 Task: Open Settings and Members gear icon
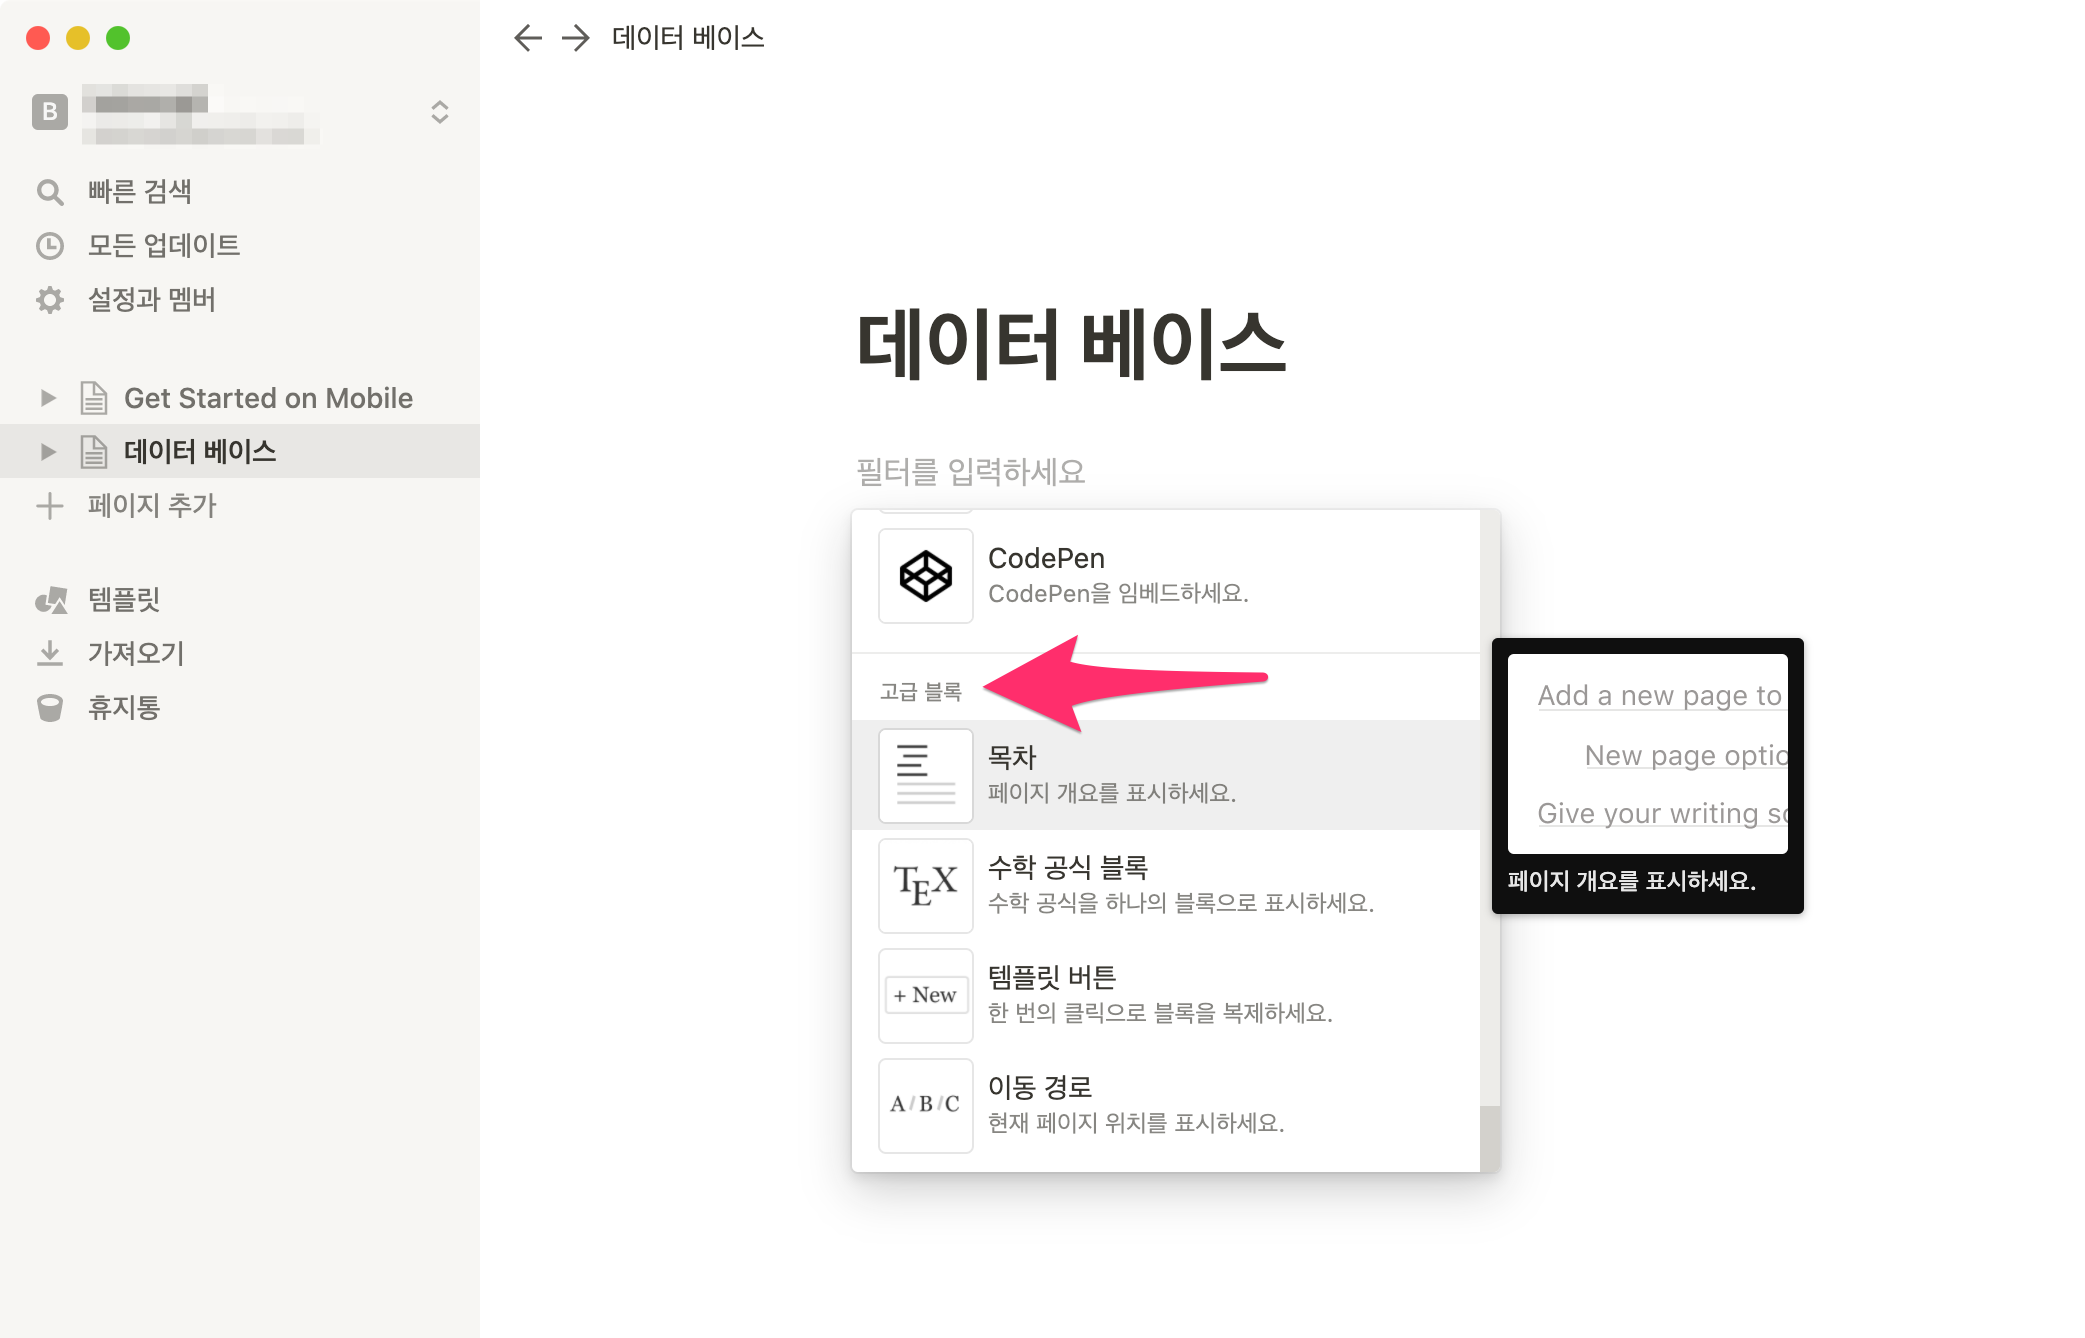[x=50, y=300]
